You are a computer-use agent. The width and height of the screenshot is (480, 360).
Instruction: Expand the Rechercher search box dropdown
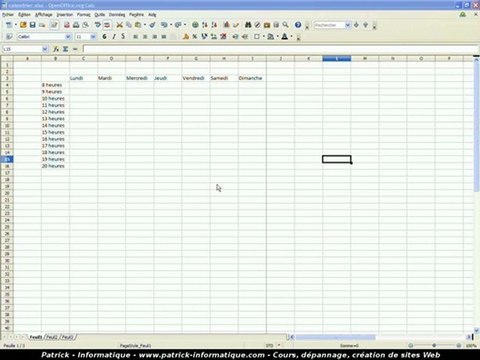(x=348, y=25)
